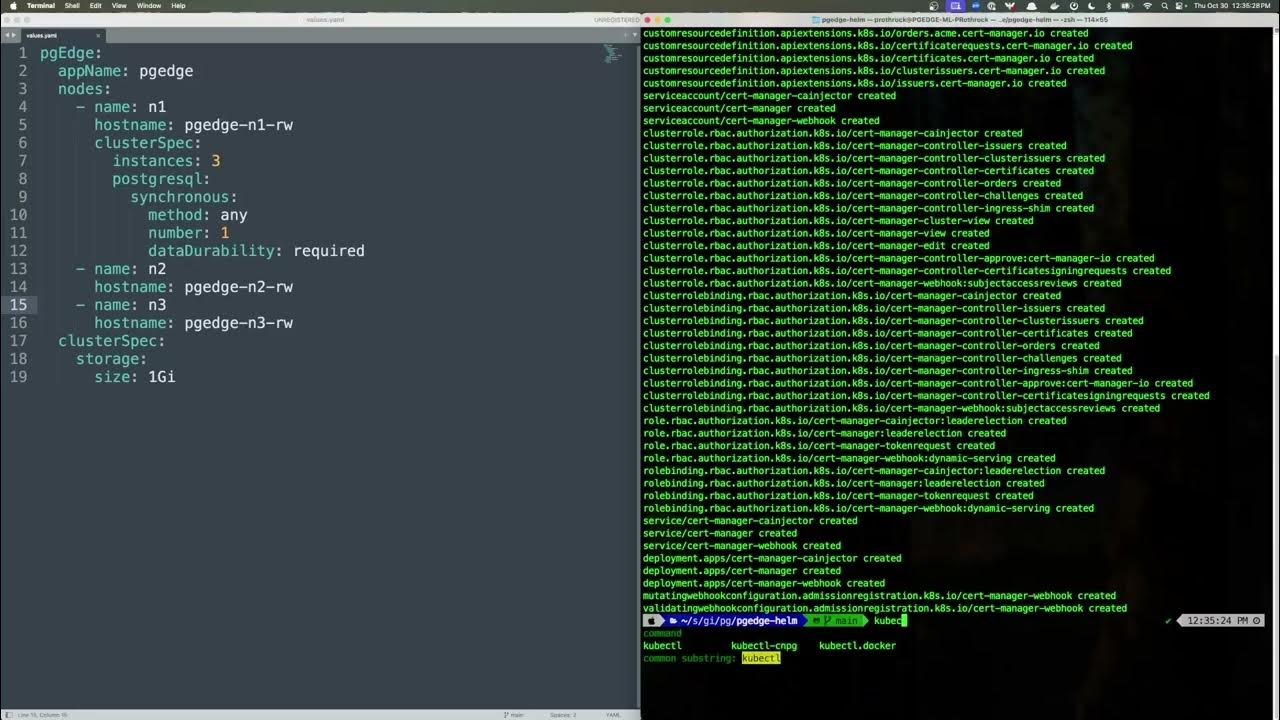Open the Window menu
The image size is (1280, 720).
point(149,5)
